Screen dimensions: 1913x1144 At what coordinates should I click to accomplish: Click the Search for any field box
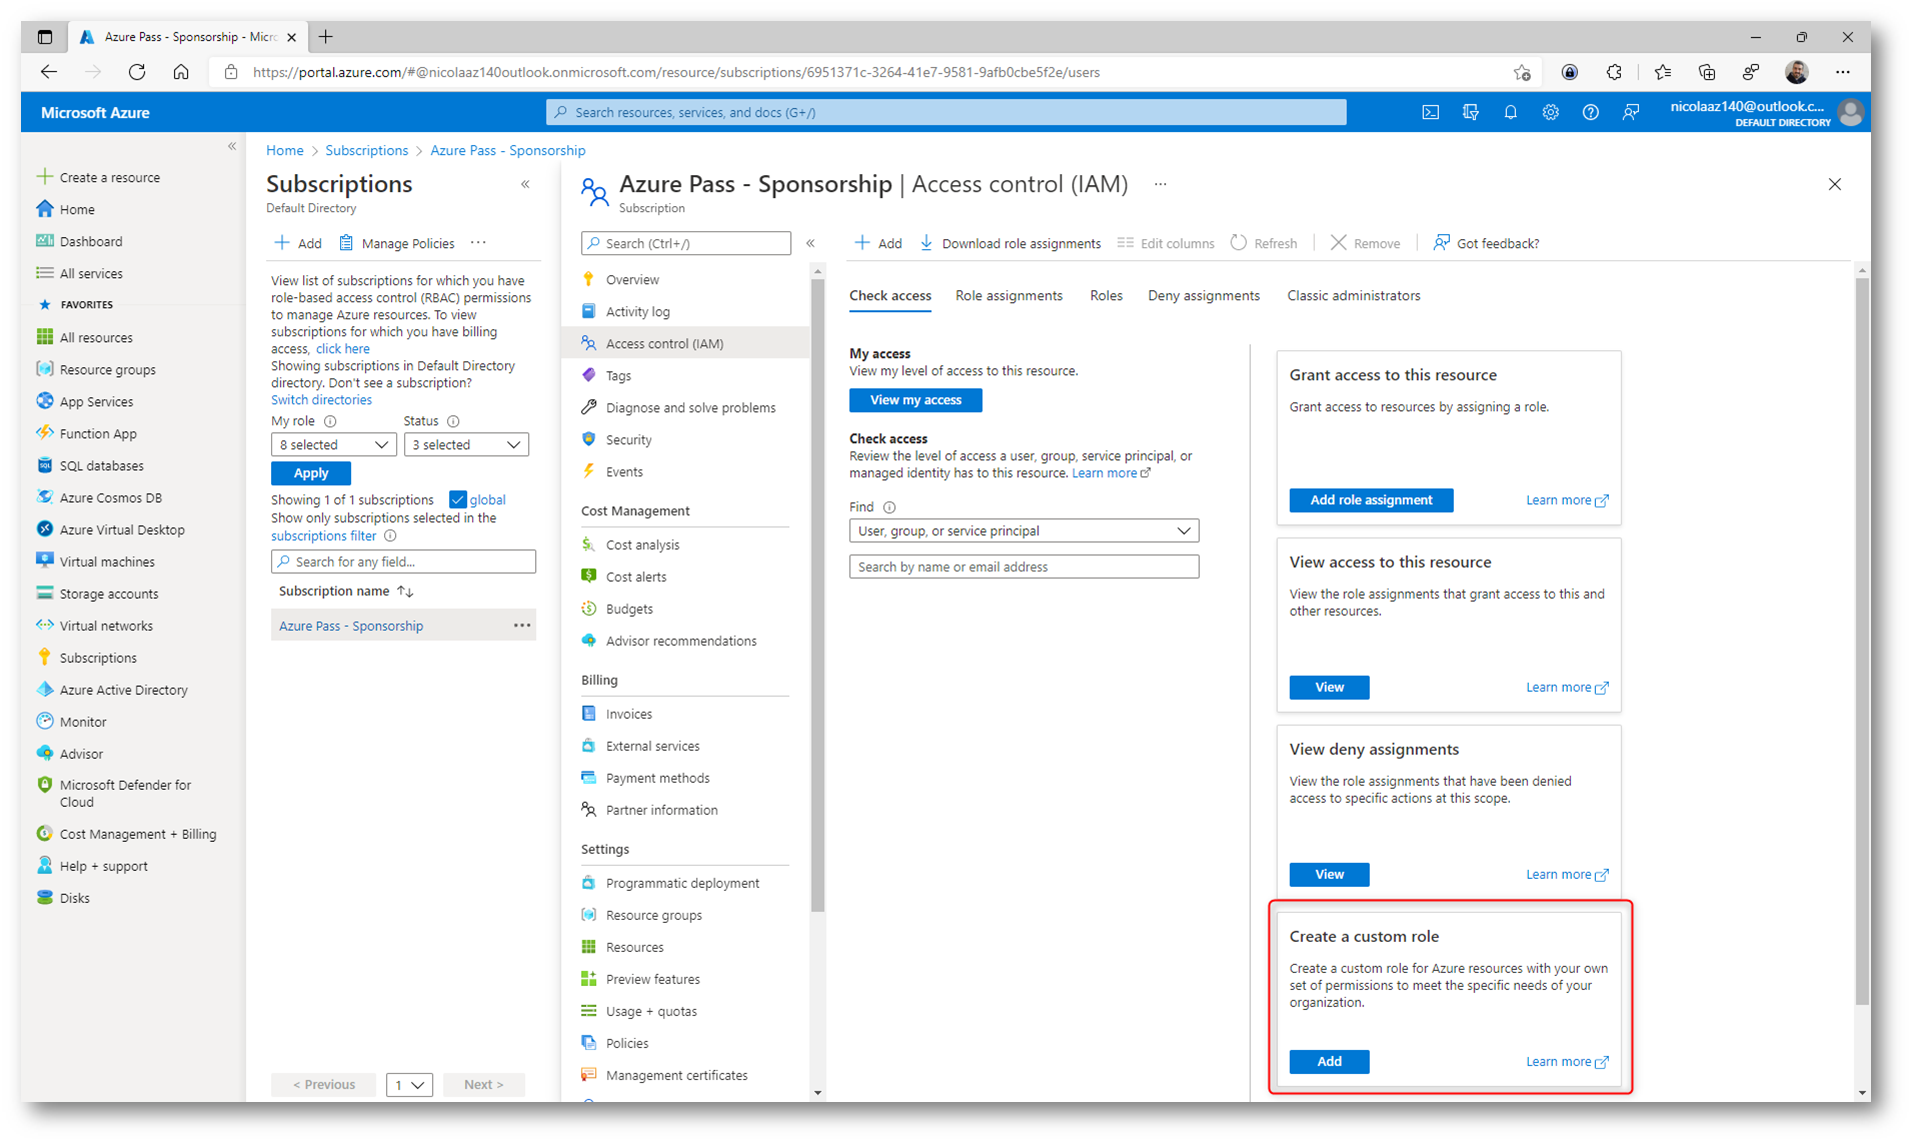[403, 561]
